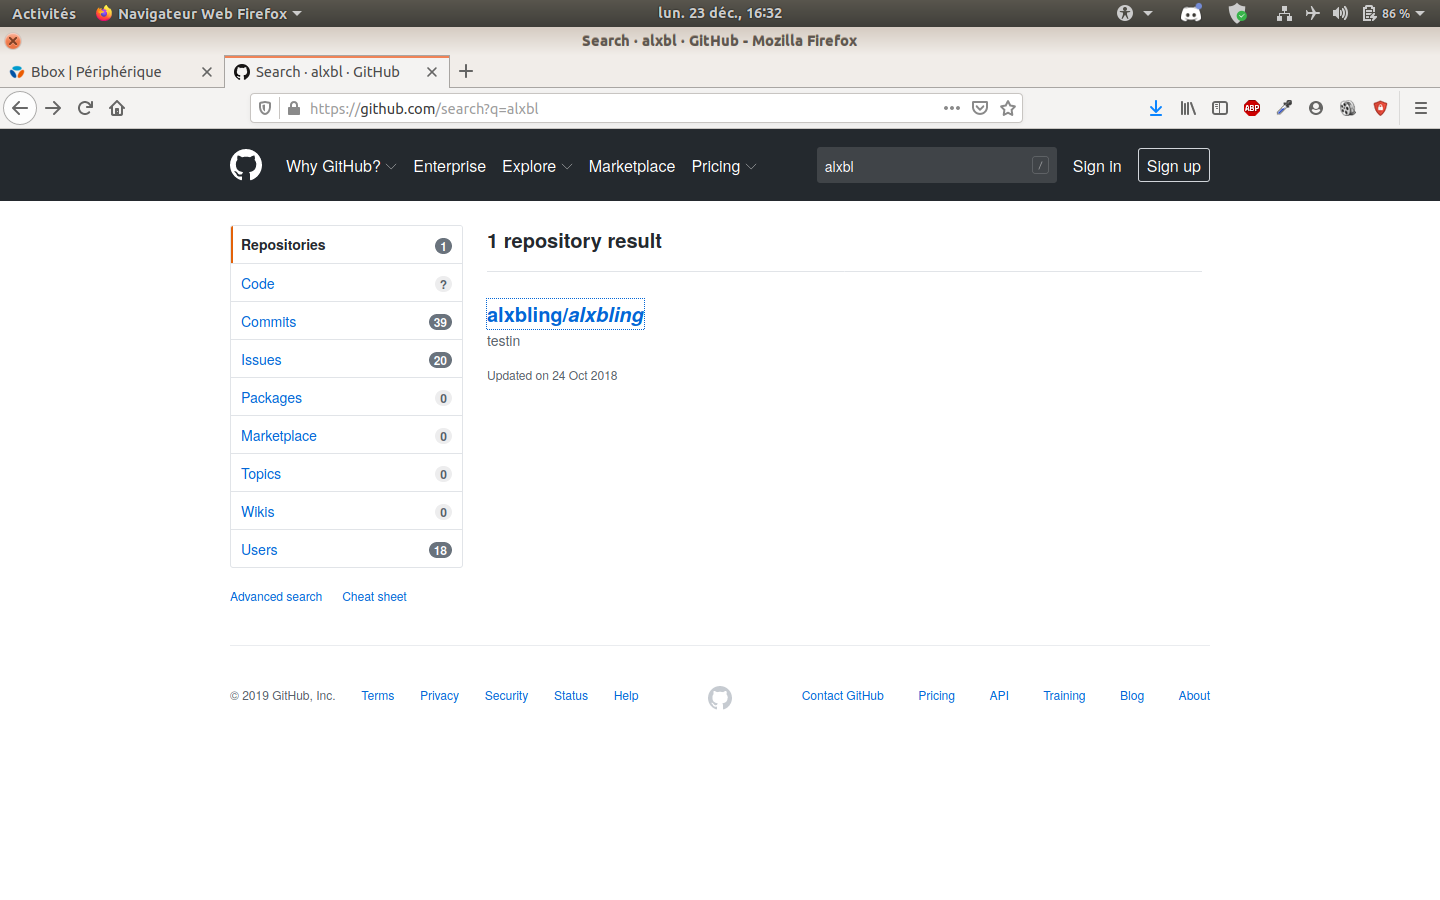Go back to previous page arrow
The image size is (1440, 900).
click(20, 108)
